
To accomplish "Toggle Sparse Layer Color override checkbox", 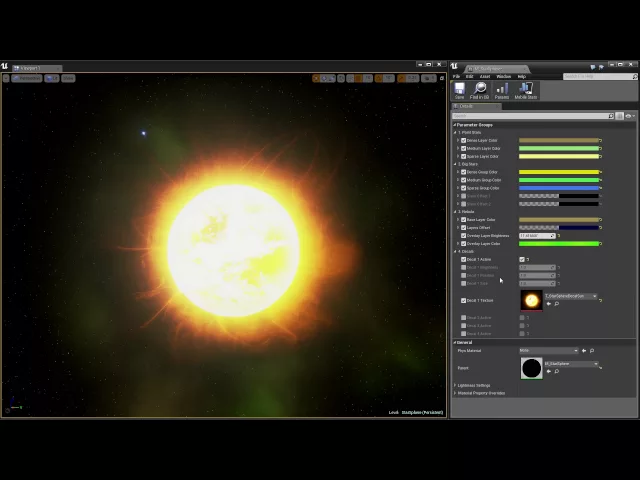I will pos(463,156).
